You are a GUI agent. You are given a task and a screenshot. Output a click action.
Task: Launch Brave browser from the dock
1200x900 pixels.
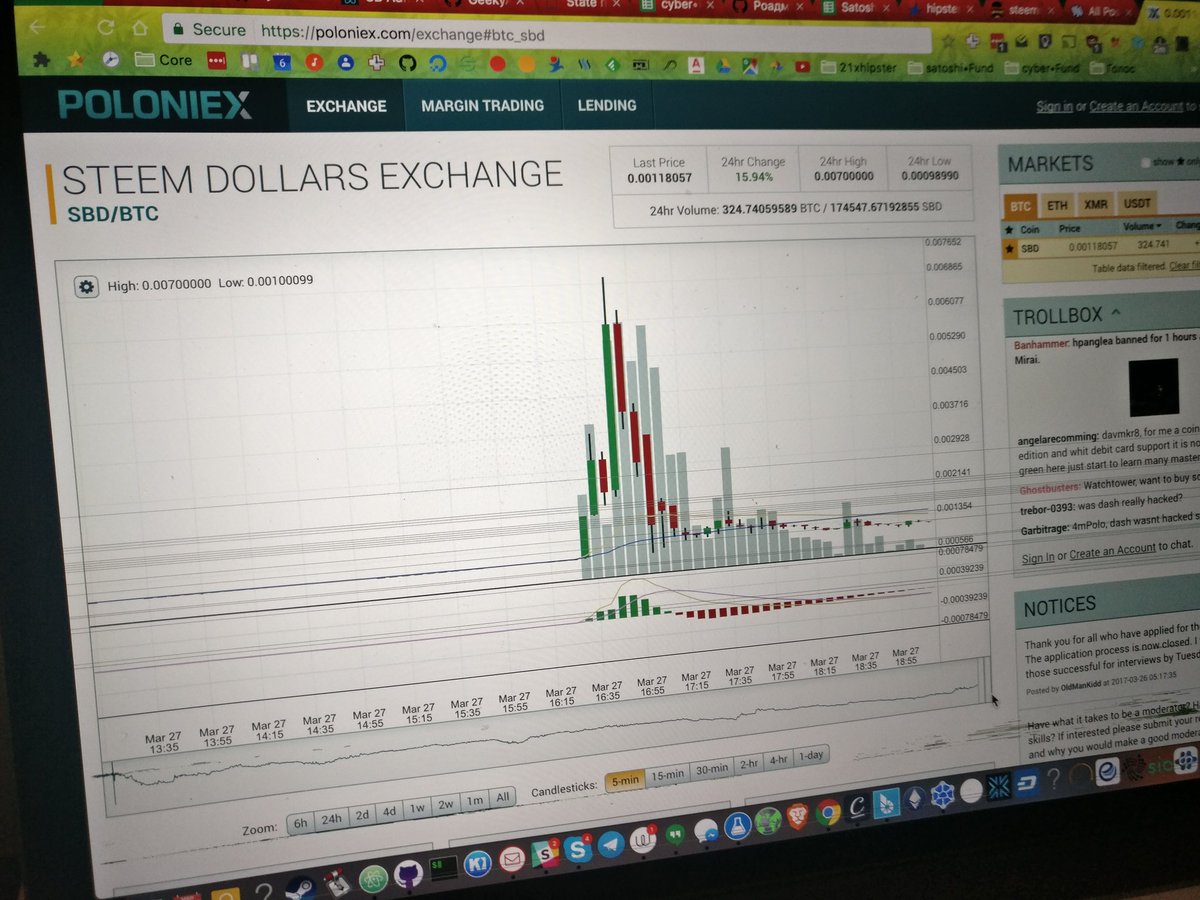797,815
